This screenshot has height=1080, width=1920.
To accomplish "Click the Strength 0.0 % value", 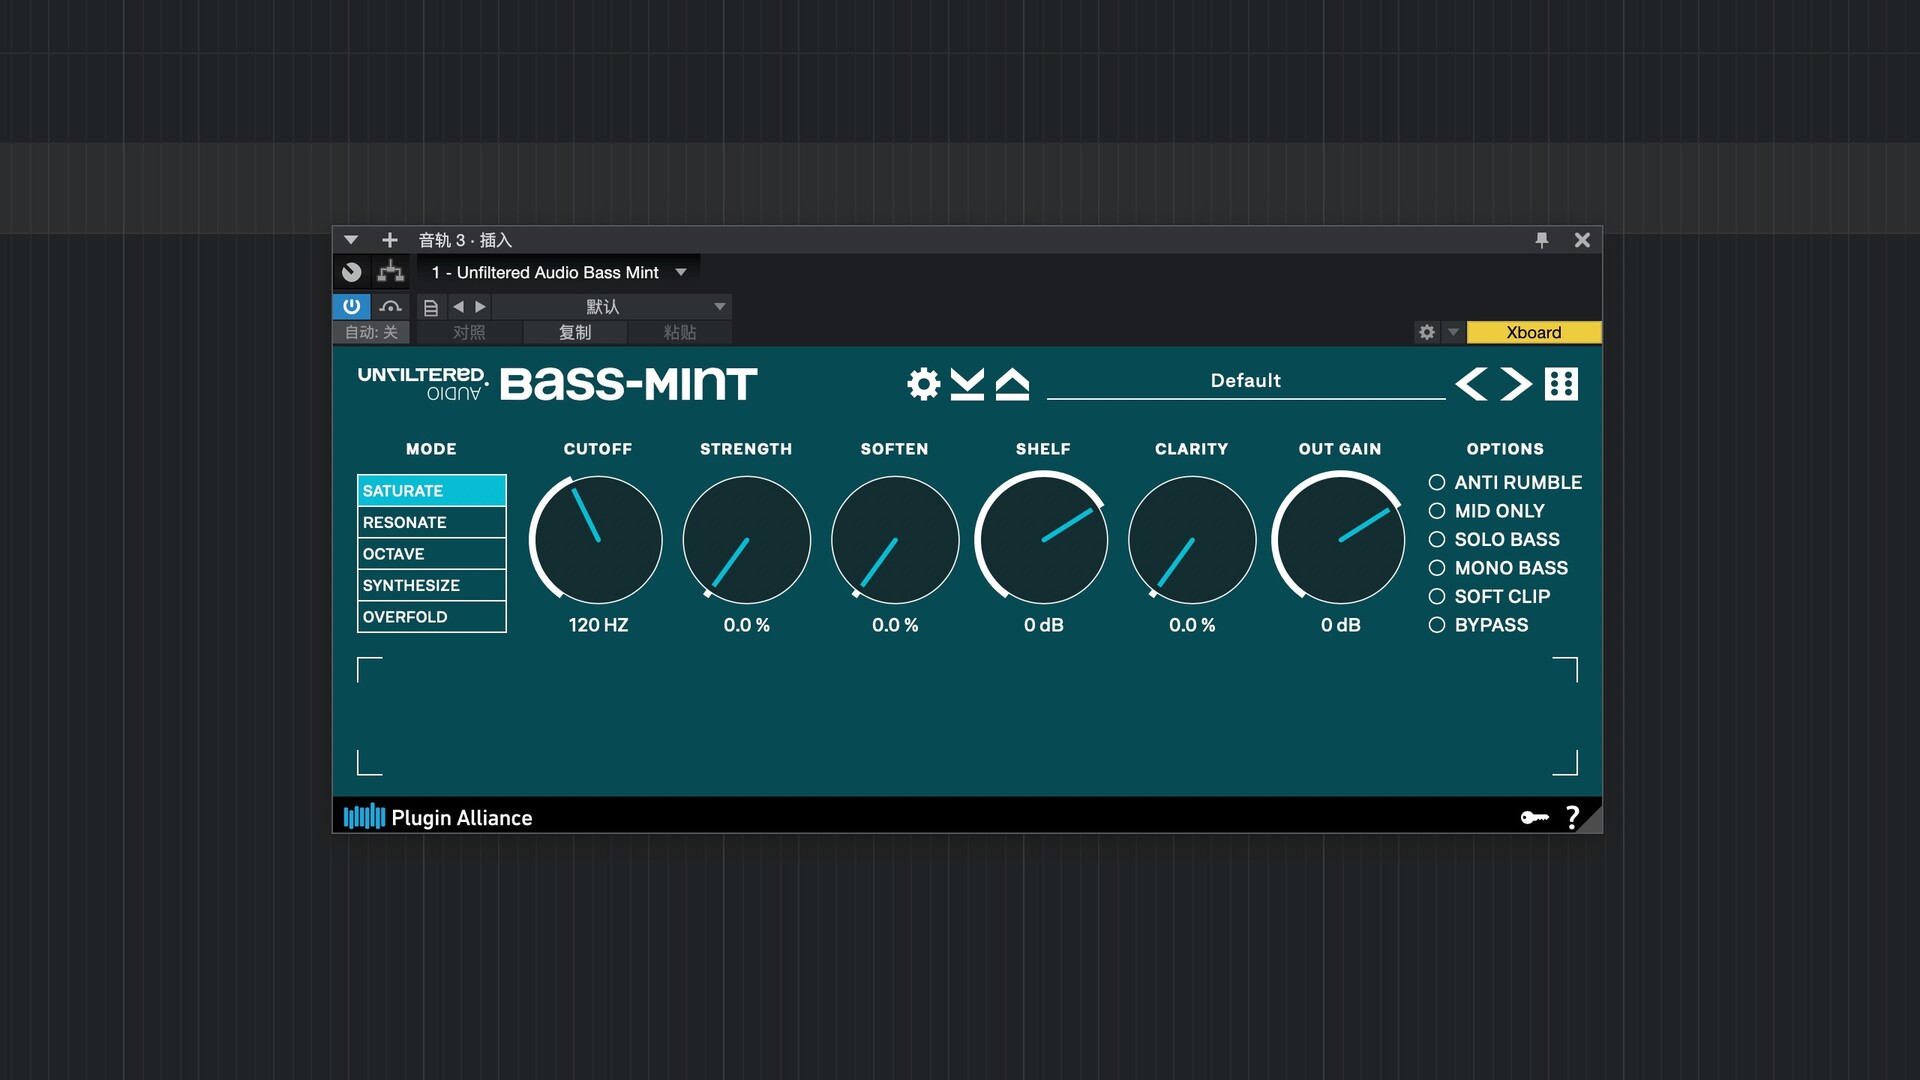I will (746, 625).
